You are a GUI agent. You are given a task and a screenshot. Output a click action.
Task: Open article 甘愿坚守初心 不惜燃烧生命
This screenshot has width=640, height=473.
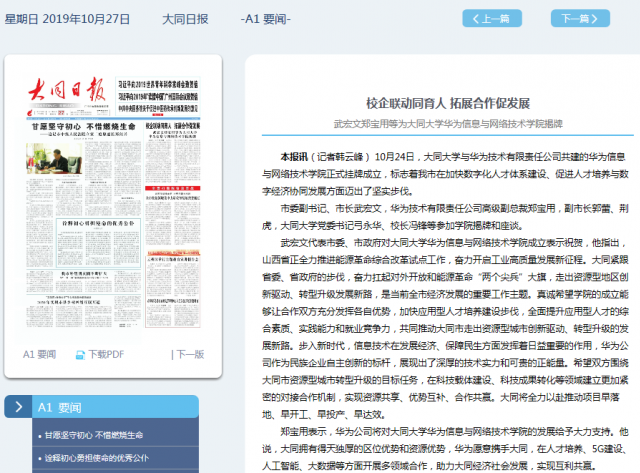pyautogui.click(x=94, y=435)
